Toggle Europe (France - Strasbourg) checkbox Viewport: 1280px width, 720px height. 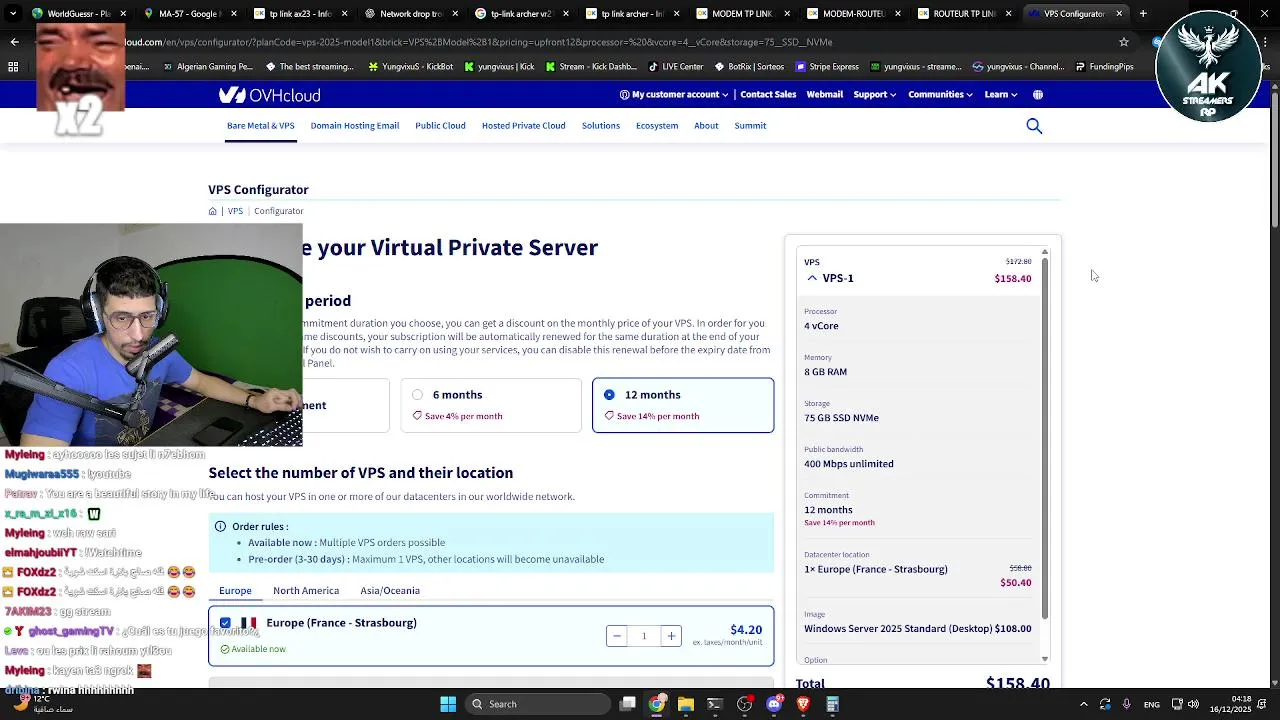pyautogui.click(x=225, y=623)
